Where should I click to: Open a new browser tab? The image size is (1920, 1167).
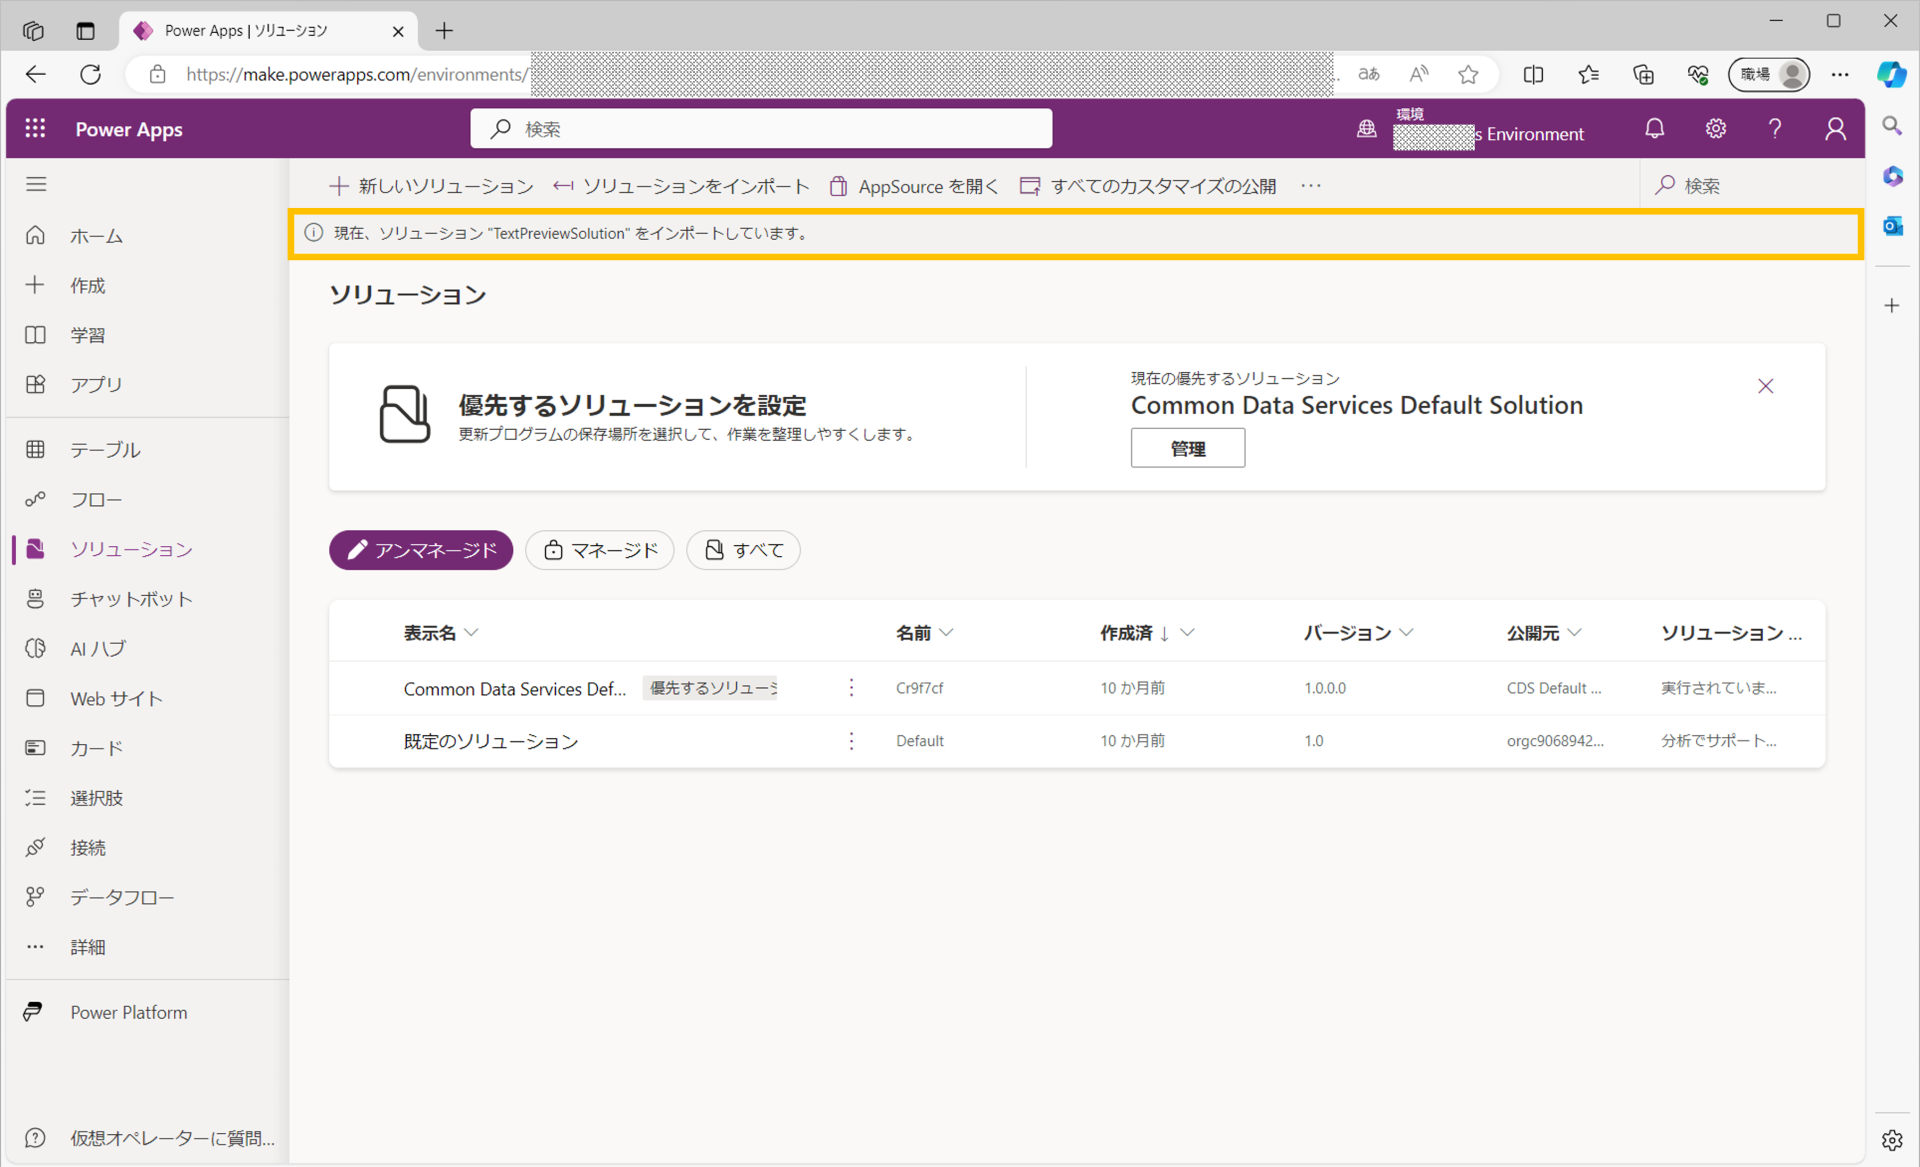(444, 31)
